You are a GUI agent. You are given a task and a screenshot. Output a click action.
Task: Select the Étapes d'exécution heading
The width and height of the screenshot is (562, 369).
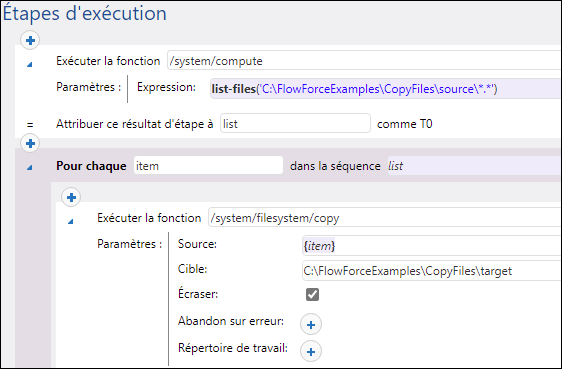[85, 14]
